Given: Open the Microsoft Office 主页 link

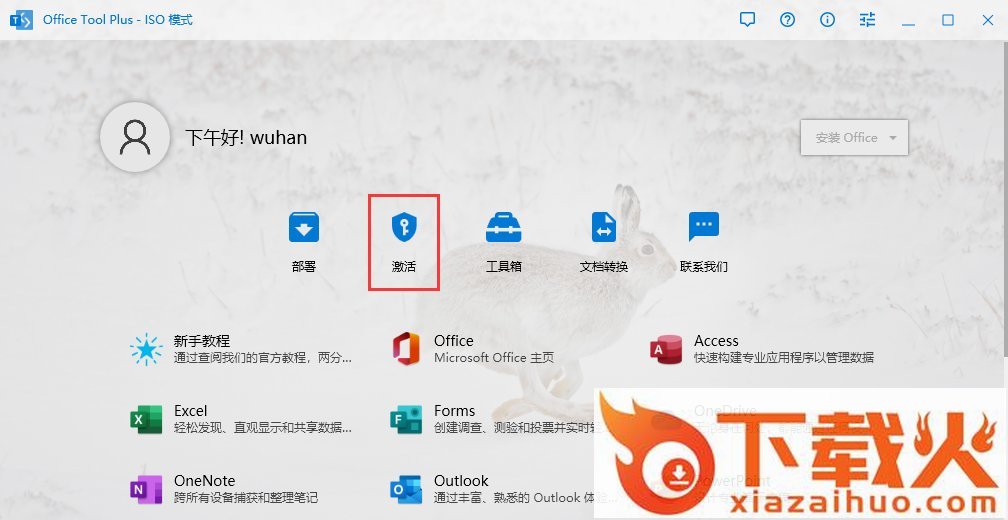Looking at the screenshot, I should [x=493, y=357].
